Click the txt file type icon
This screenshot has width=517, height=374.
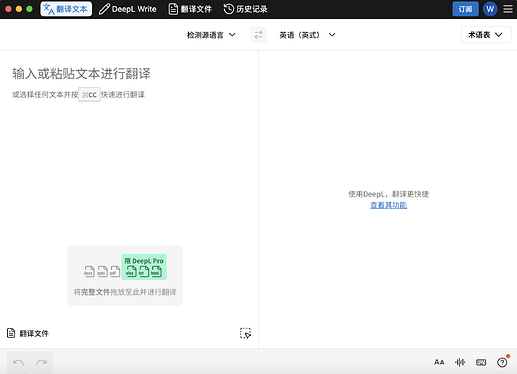point(143,271)
